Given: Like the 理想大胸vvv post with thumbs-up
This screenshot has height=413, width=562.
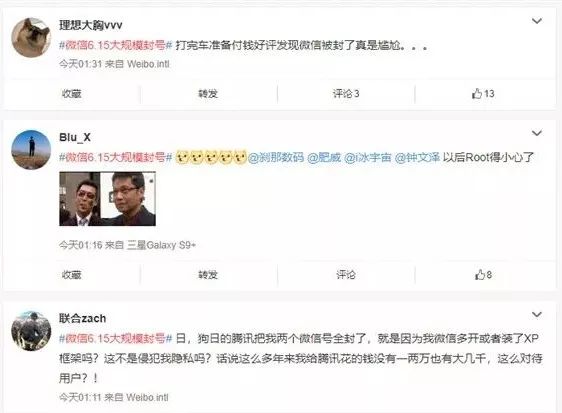Looking at the screenshot, I should [x=483, y=94].
